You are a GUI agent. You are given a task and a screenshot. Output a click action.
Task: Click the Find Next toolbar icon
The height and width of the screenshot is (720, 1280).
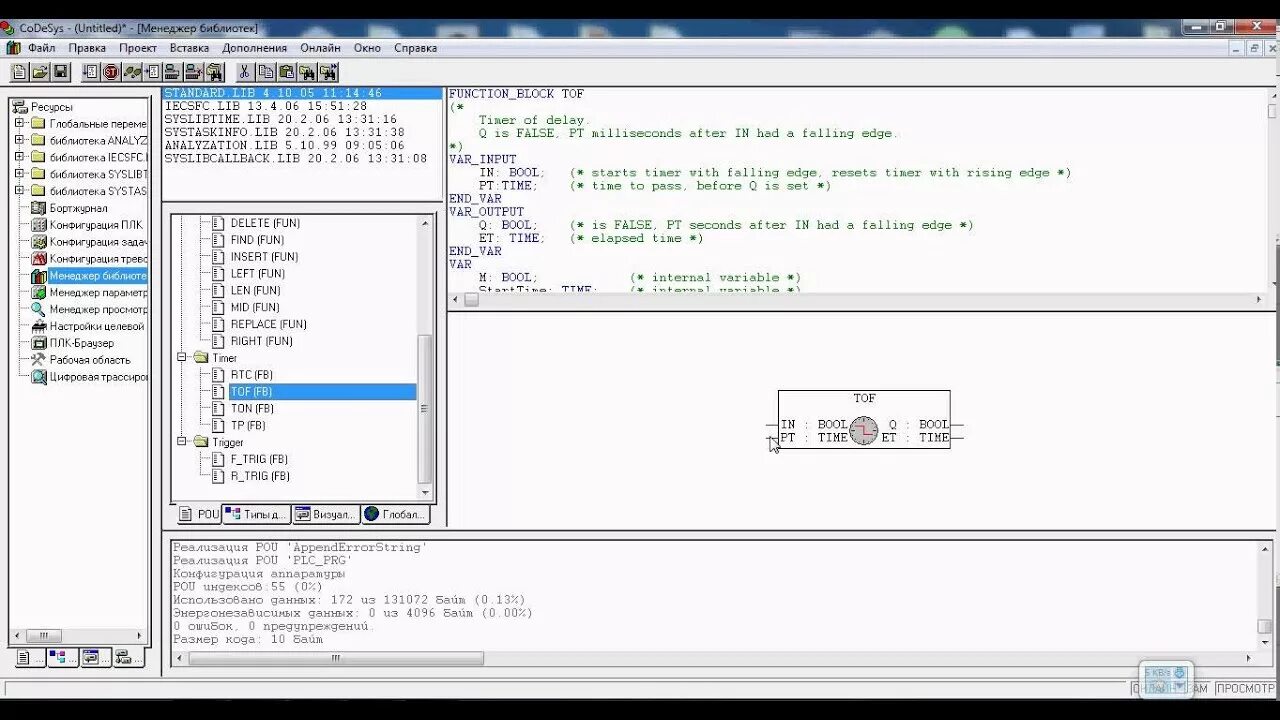coord(328,72)
